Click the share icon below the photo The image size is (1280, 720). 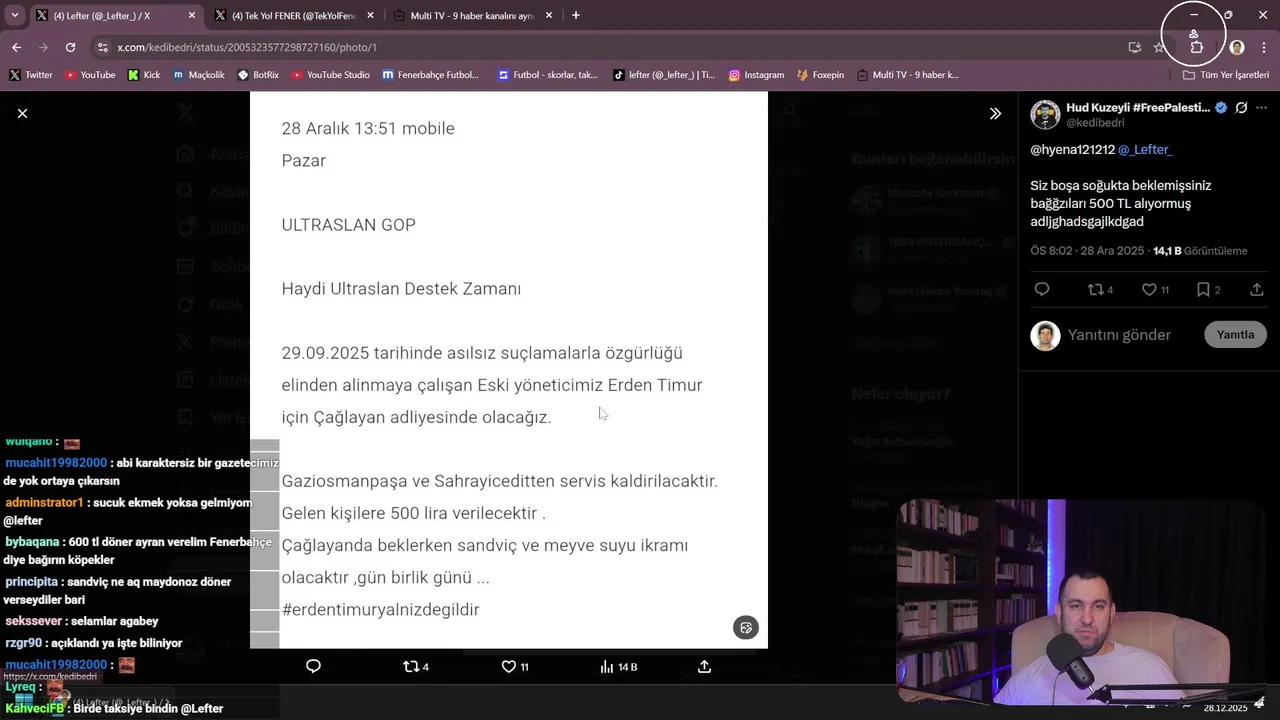tap(704, 666)
